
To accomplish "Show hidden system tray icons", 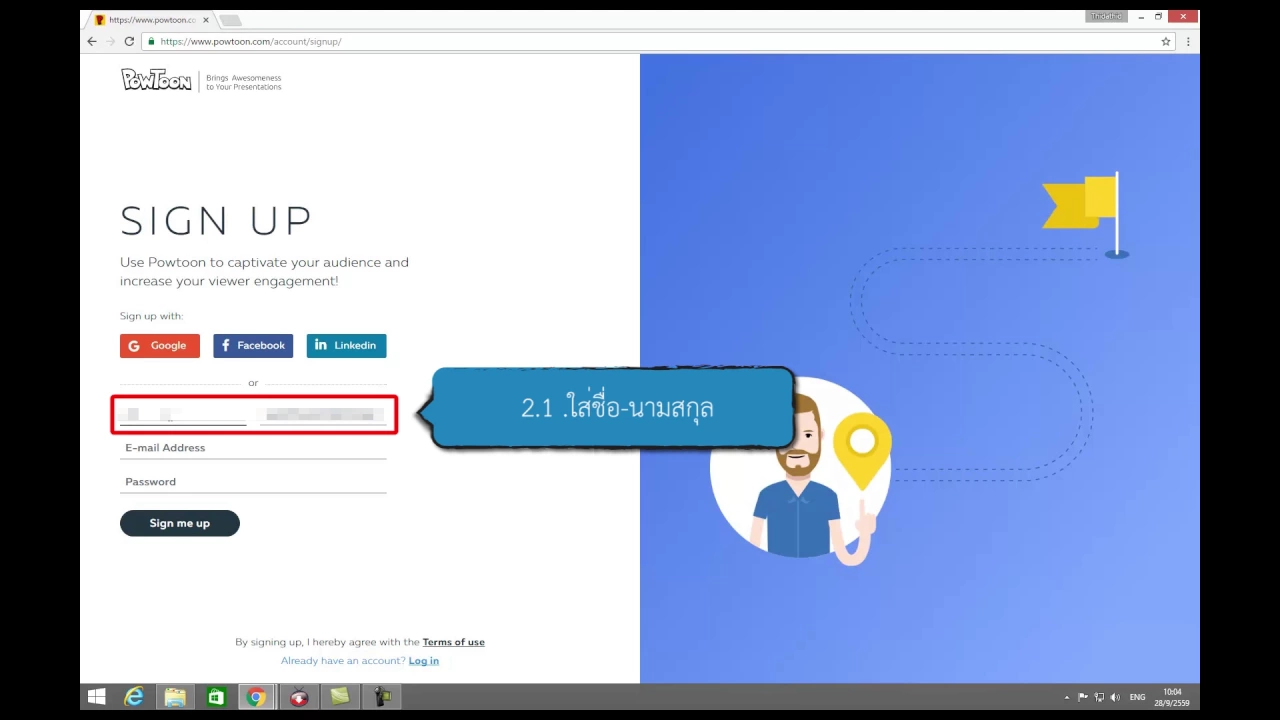I will pyautogui.click(x=1067, y=697).
